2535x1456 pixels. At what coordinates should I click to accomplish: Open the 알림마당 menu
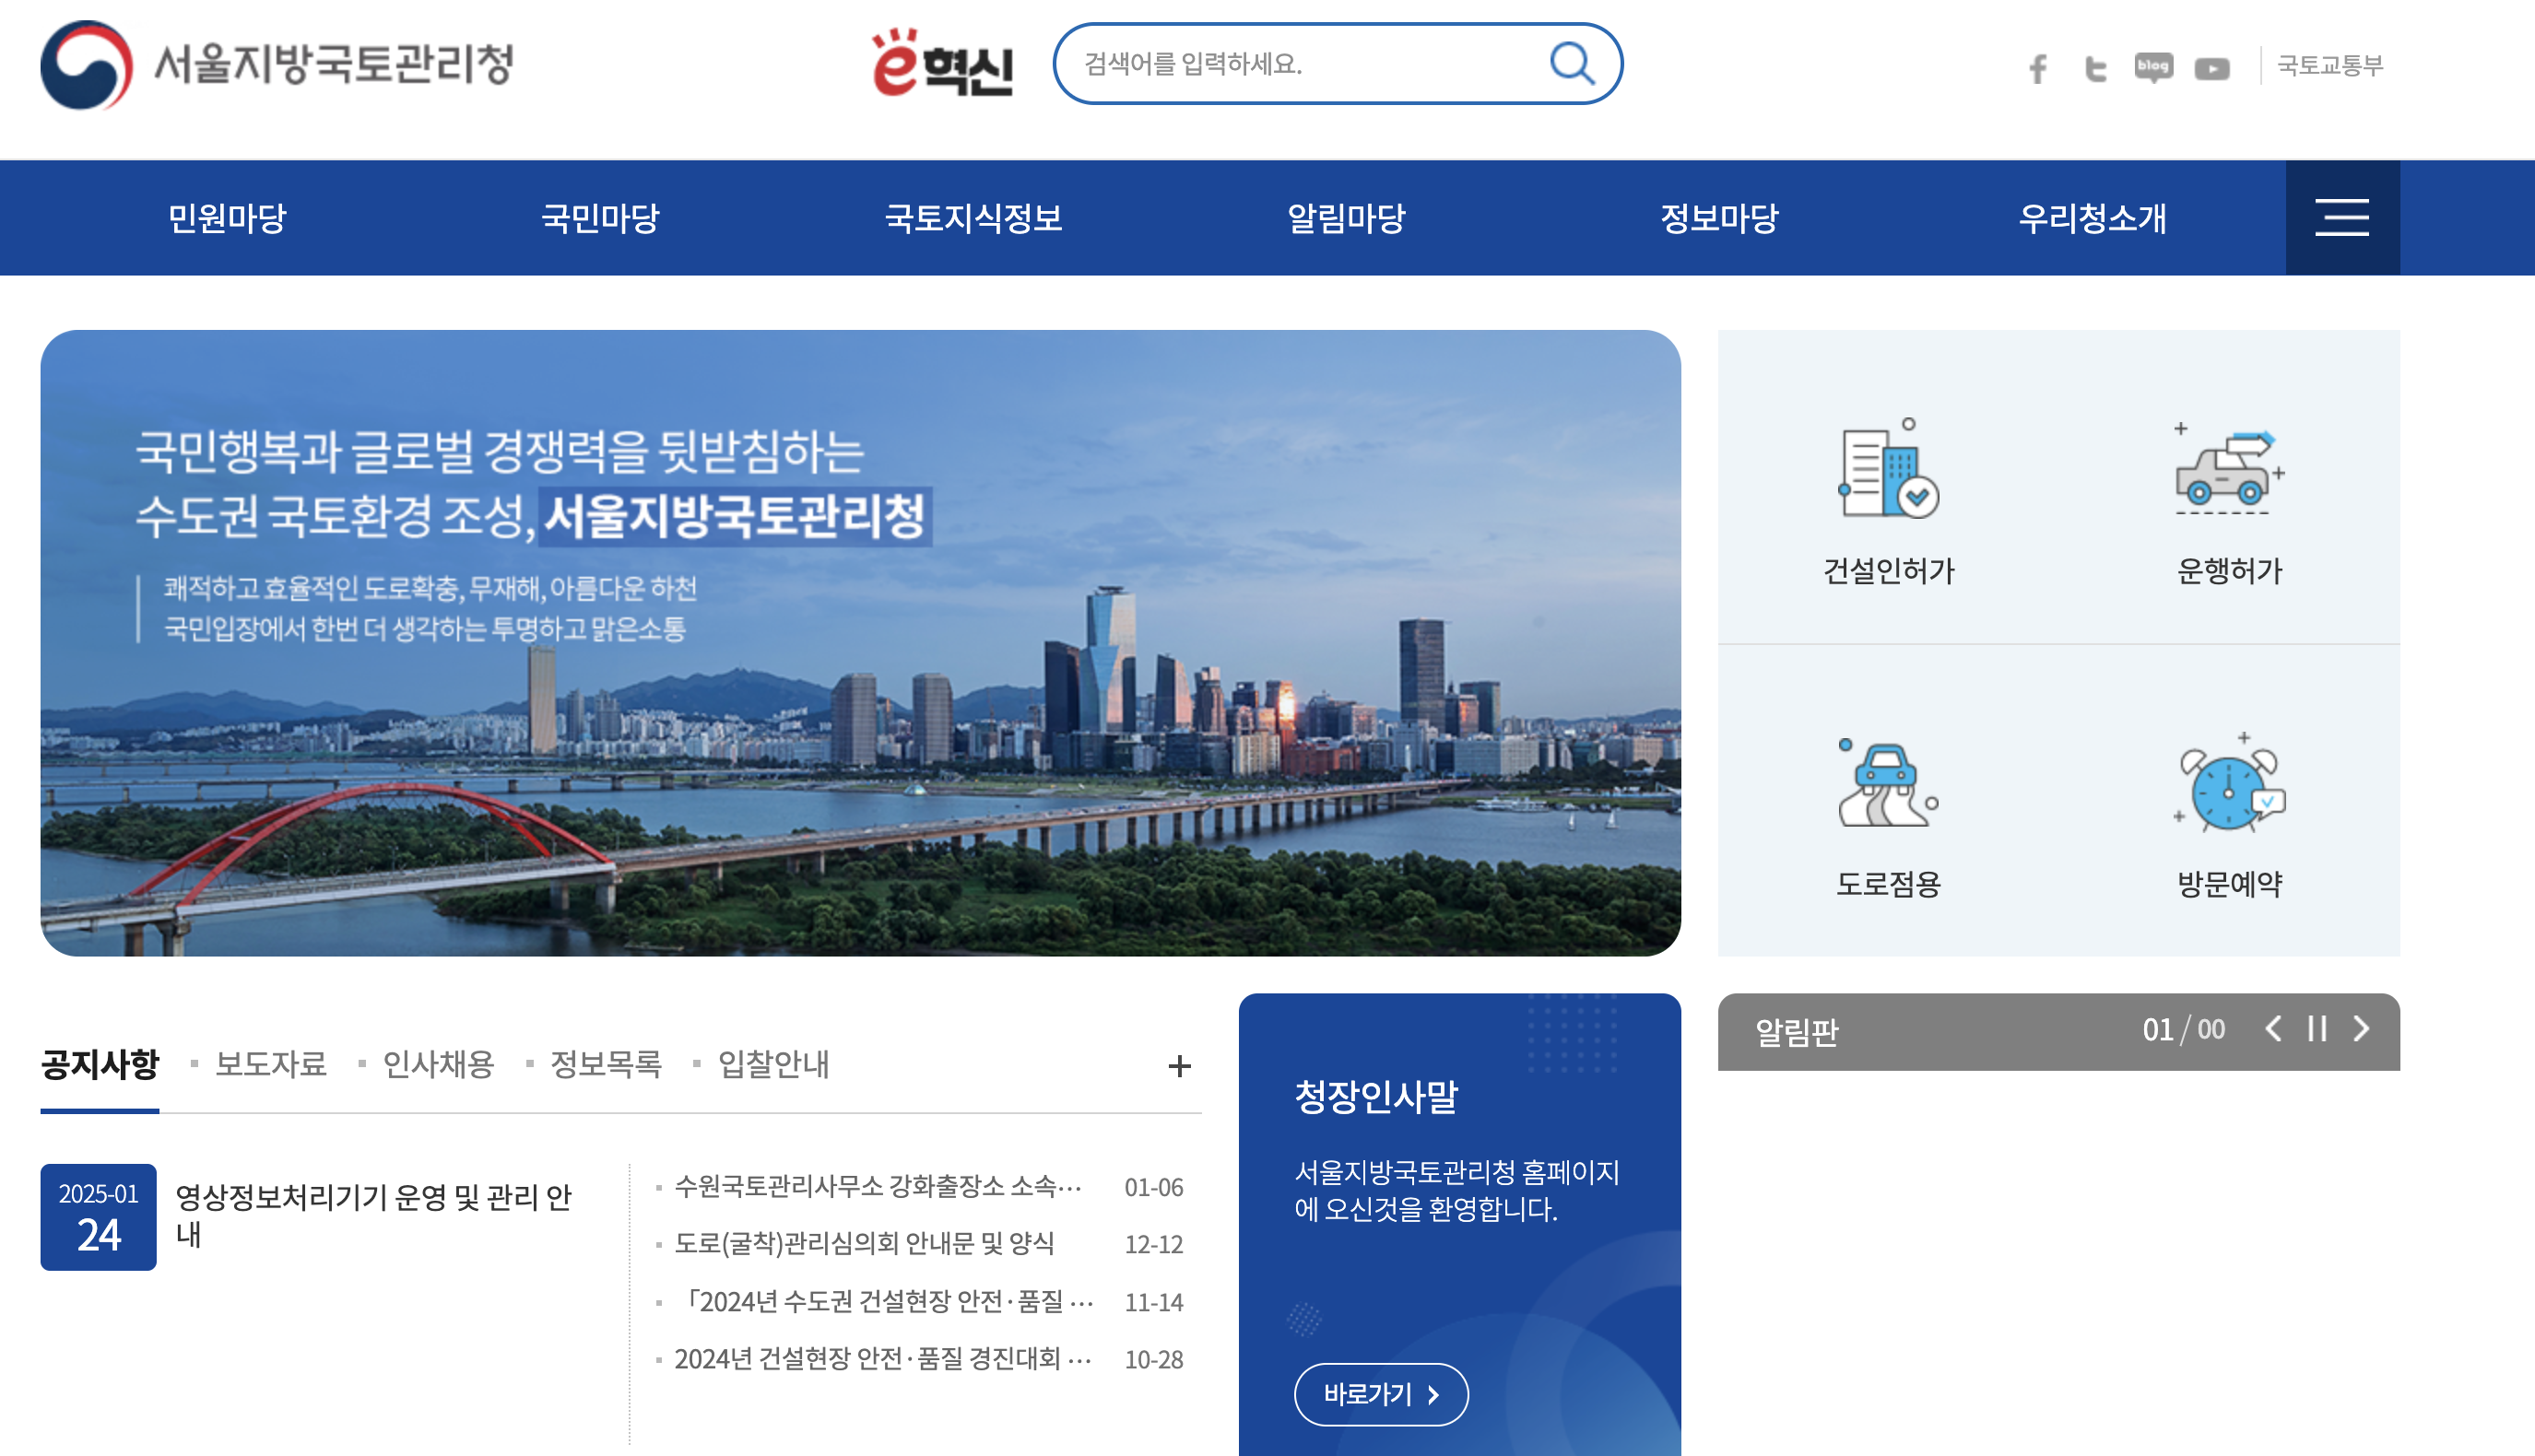click(x=1346, y=217)
